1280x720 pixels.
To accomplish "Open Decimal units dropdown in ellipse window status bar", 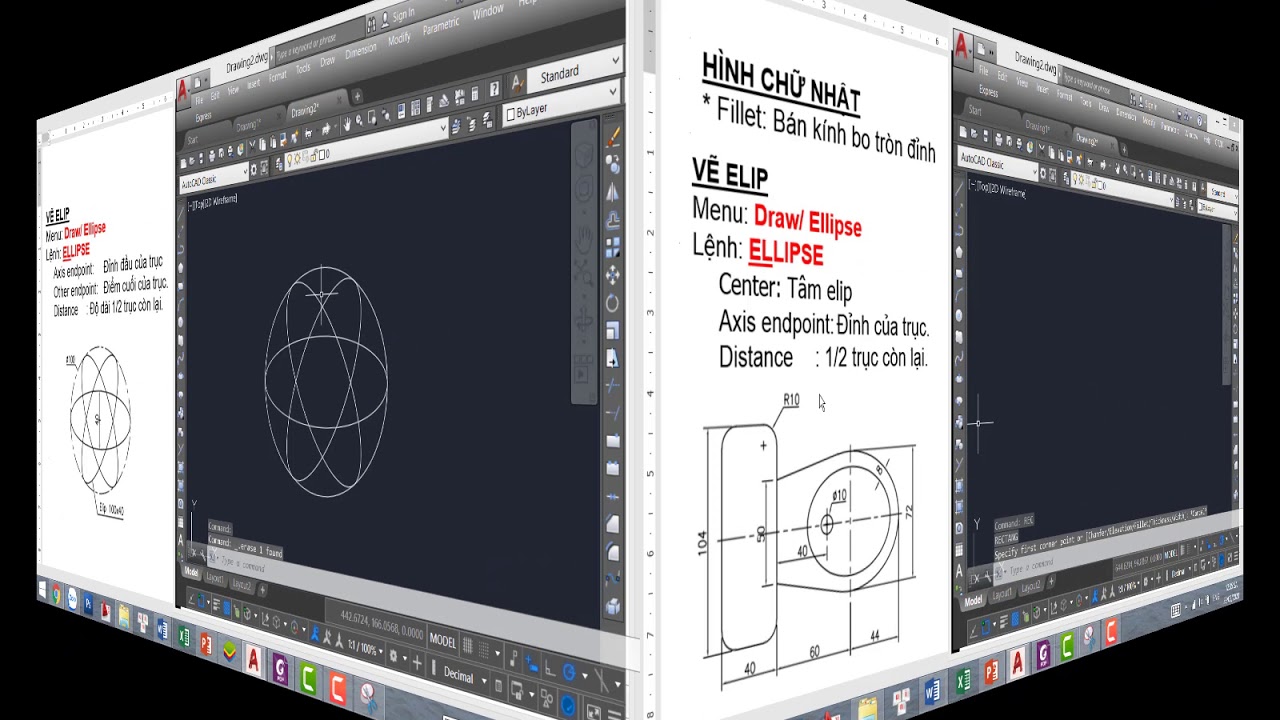I will [x=466, y=676].
